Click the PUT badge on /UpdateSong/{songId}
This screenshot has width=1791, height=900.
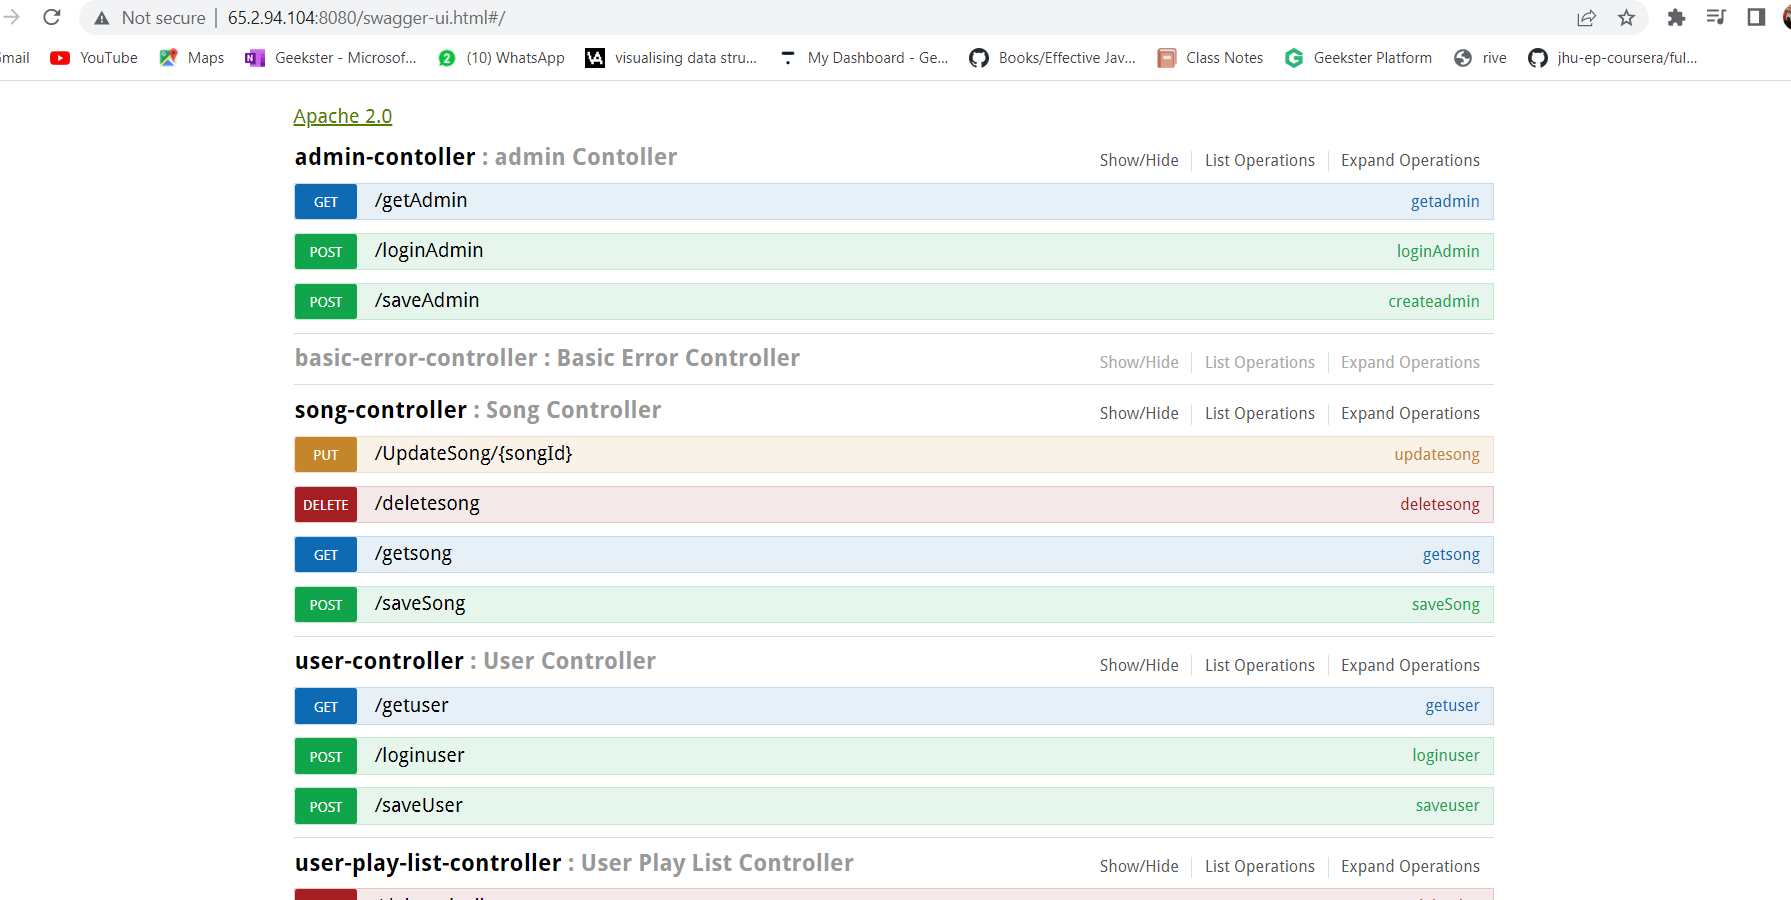pos(325,454)
